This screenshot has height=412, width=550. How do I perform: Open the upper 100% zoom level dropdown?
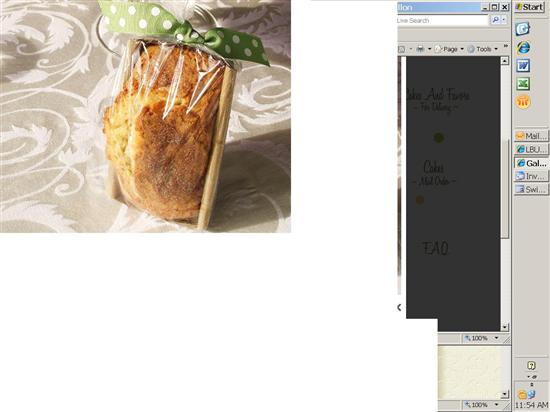[496, 338]
